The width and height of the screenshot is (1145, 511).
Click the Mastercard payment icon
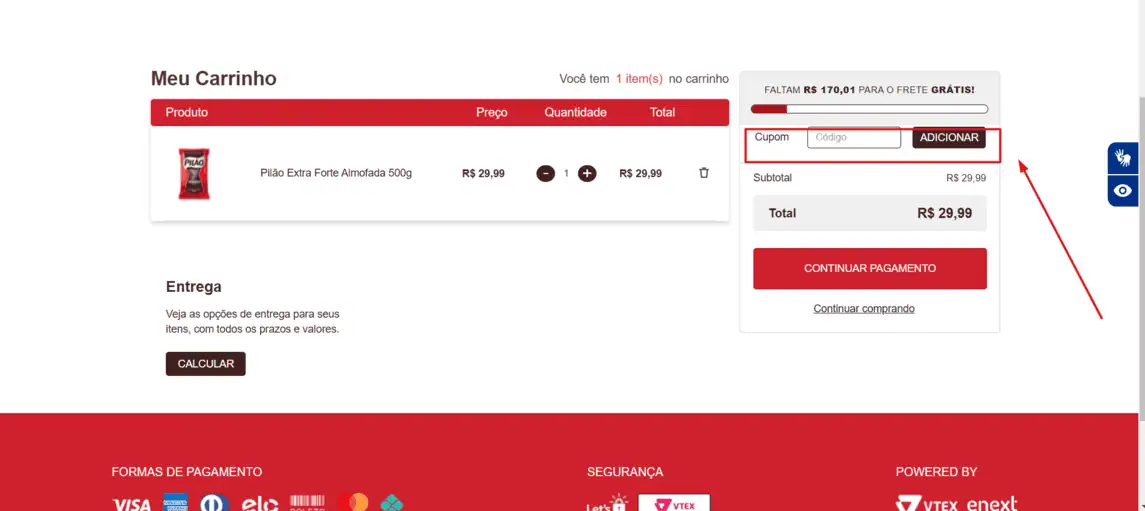click(353, 502)
